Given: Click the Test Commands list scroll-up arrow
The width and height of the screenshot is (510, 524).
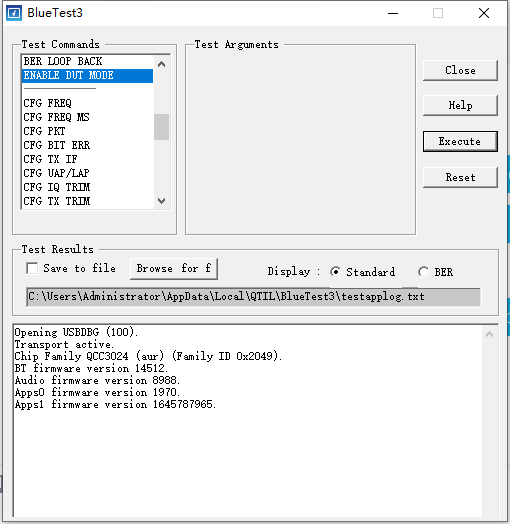Looking at the screenshot, I should (x=161, y=64).
